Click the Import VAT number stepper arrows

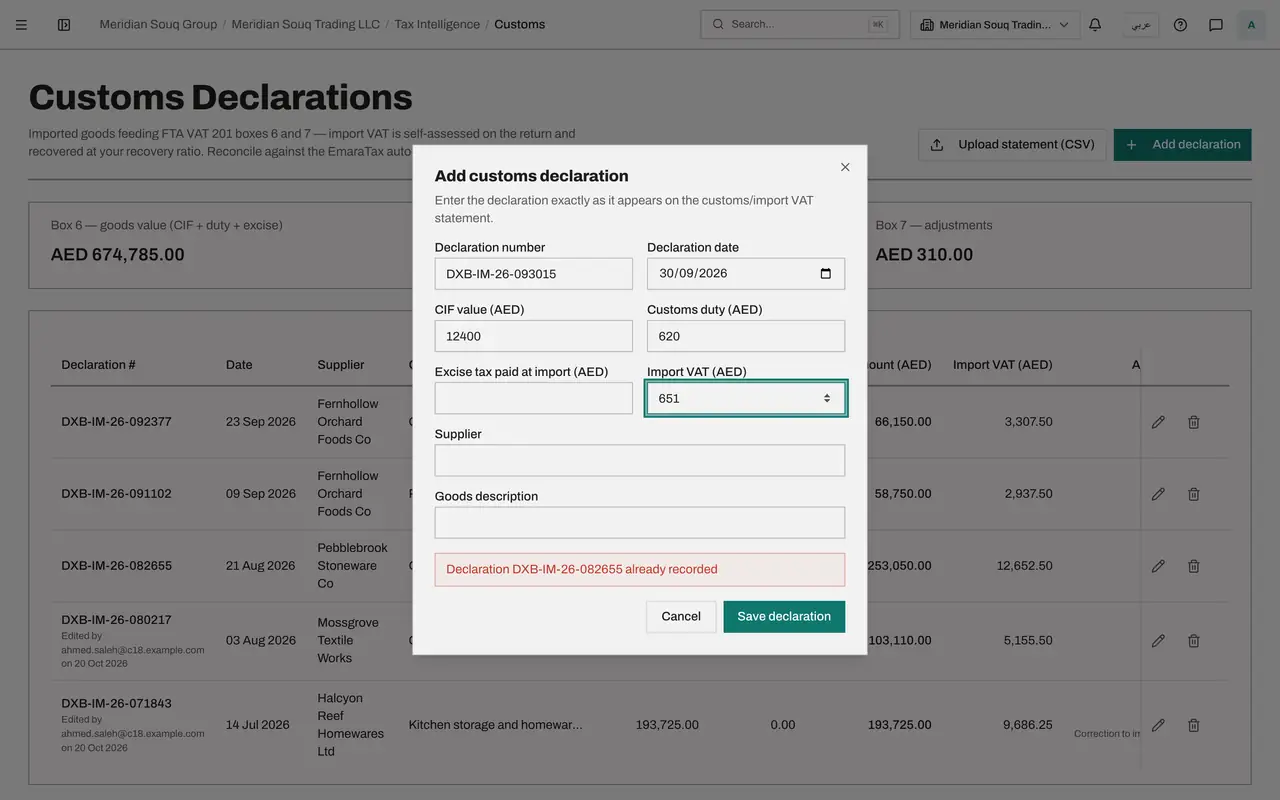tap(827, 398)
